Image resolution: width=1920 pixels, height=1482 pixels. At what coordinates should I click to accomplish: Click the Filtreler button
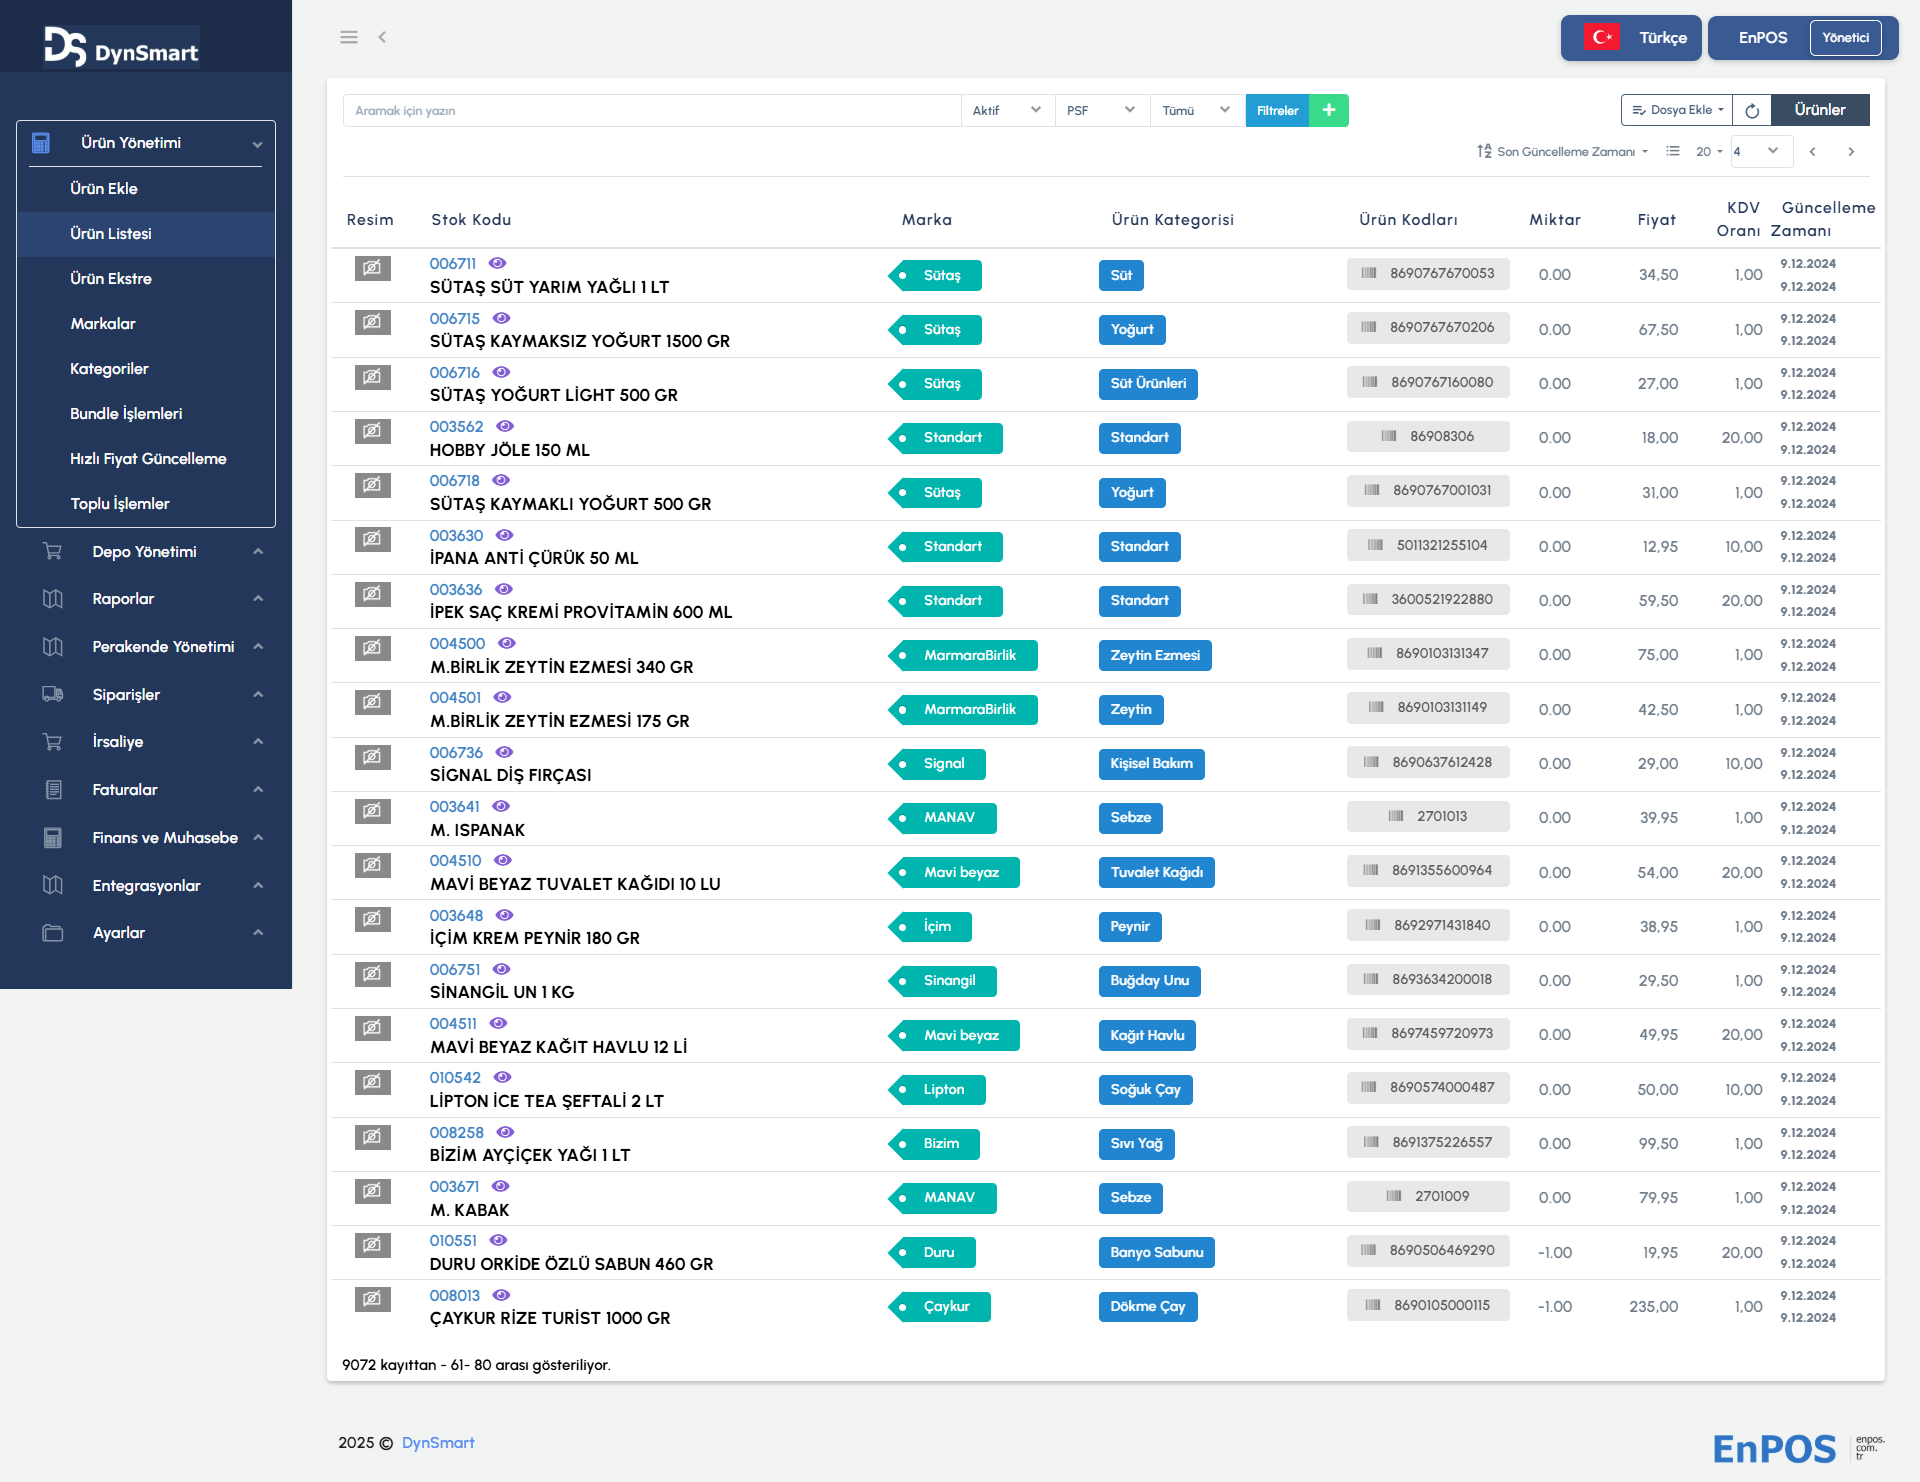pos(1277,110)
